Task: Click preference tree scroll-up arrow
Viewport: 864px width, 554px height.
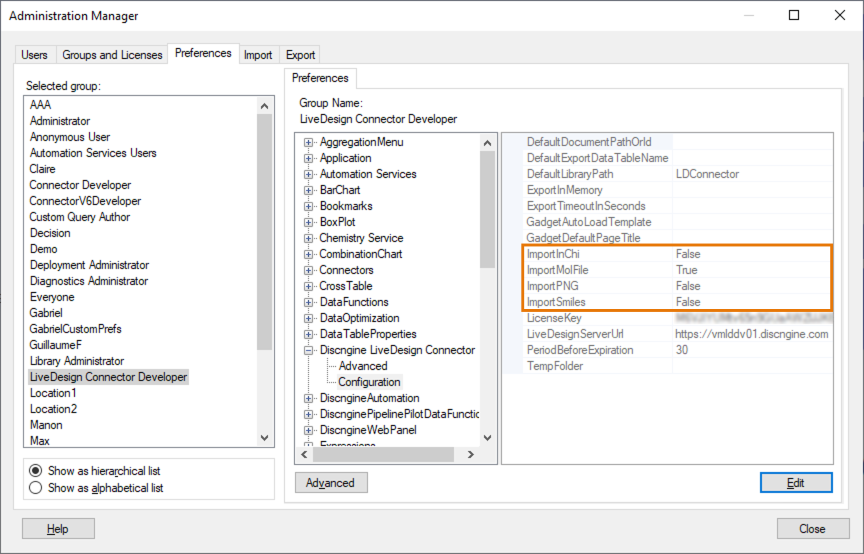Action: point(487,143)
